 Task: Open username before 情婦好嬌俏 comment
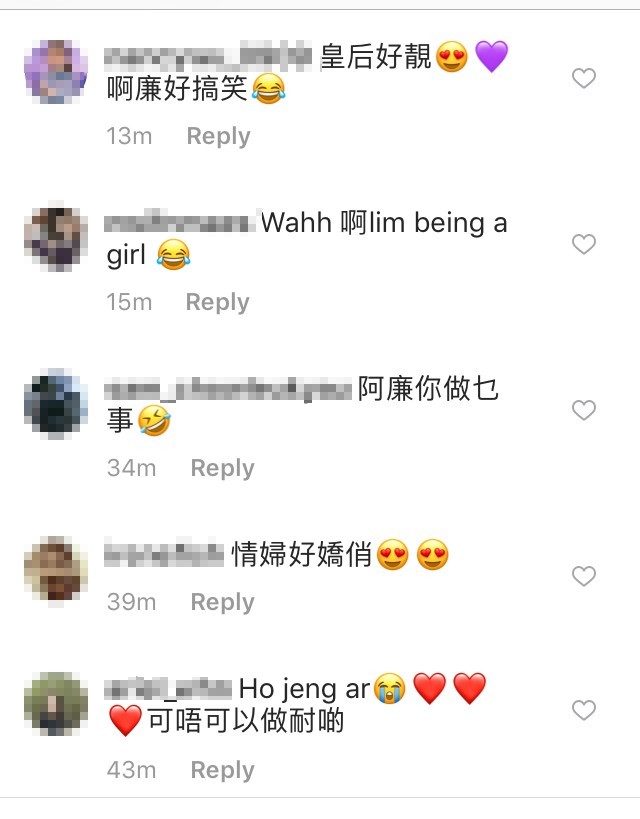point(164,554)
